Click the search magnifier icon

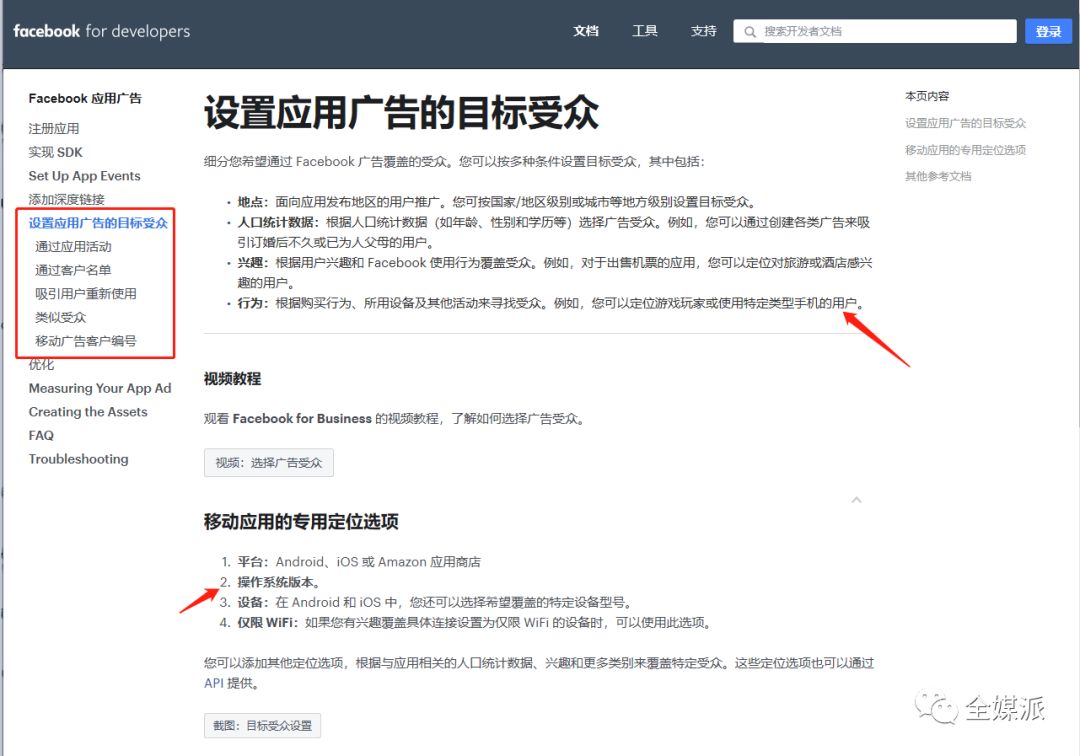(x=750, y=32)
